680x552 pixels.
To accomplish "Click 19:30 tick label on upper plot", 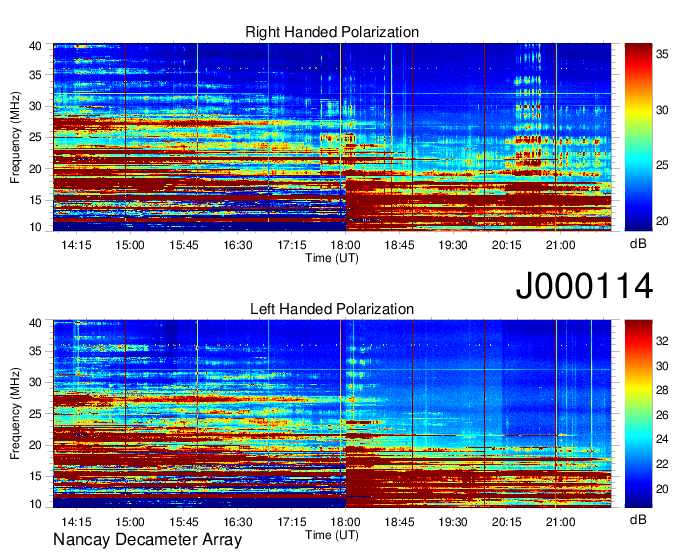I will pyautogui.click(x=453, y=245).
